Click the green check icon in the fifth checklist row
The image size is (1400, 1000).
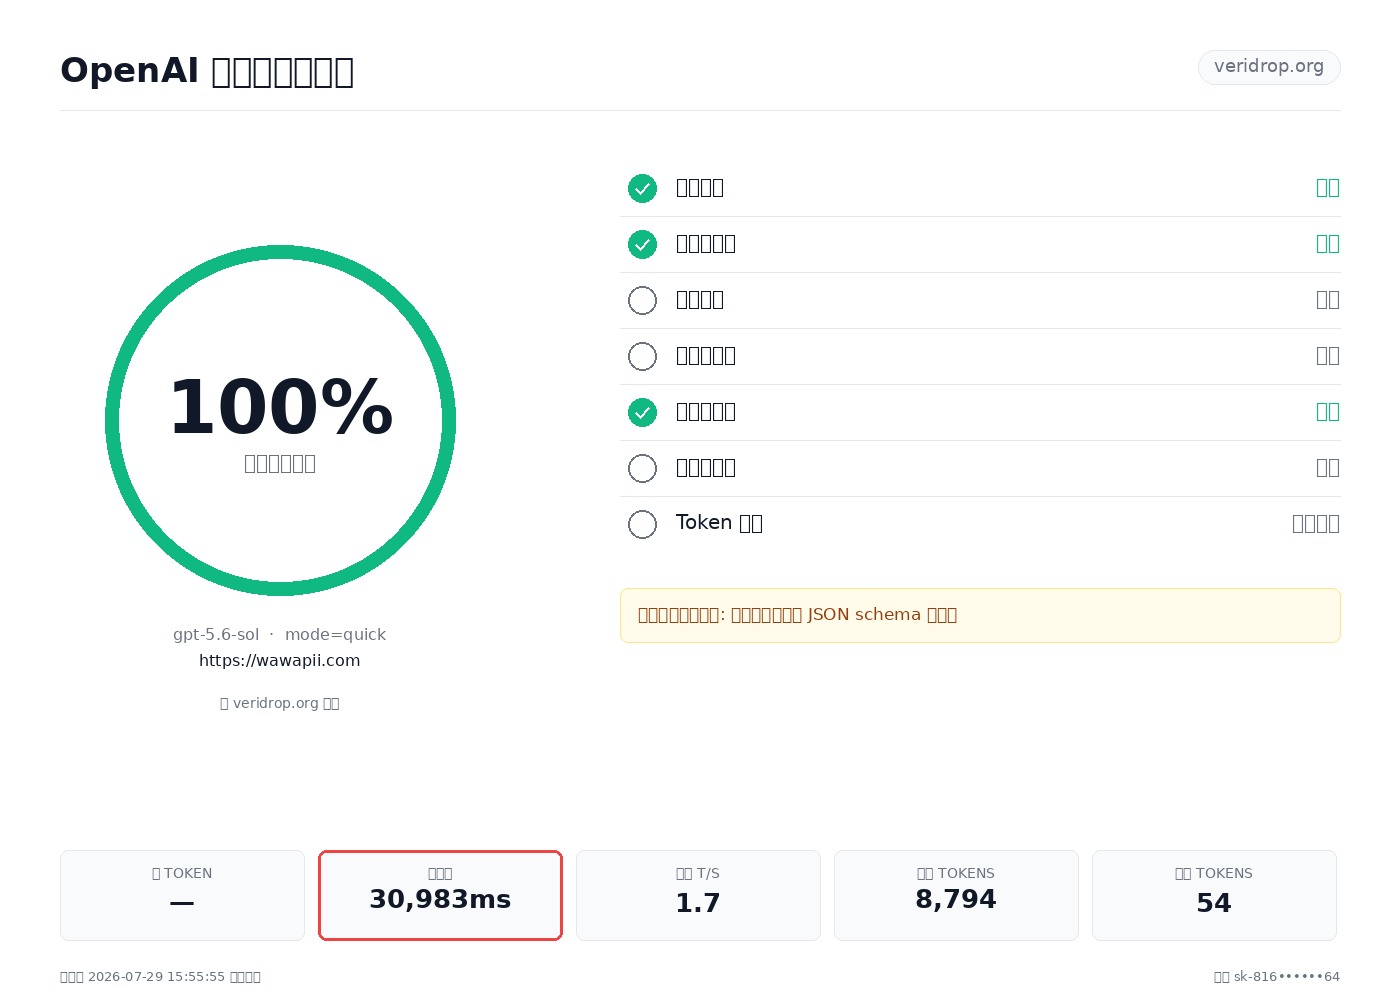(x=642, y=412)
